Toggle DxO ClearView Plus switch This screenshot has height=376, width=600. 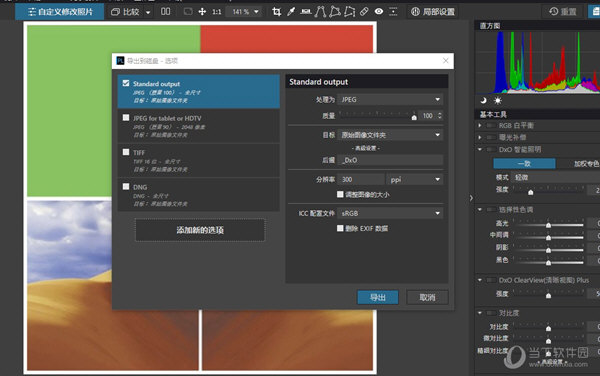click(x=491, y=280)
